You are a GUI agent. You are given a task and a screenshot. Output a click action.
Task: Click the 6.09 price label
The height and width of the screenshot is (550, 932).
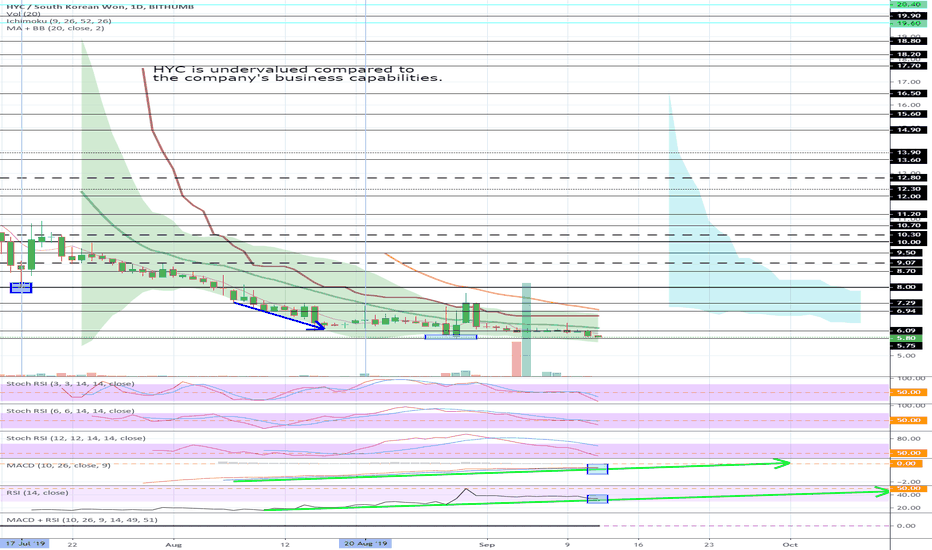click(908, 331)
